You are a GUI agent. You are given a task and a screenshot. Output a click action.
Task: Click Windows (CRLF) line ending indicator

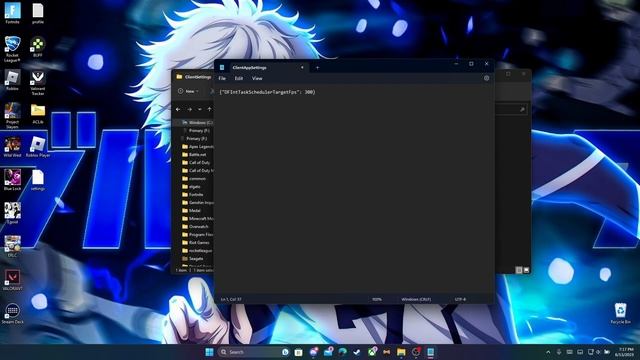[x=416, y=299]
